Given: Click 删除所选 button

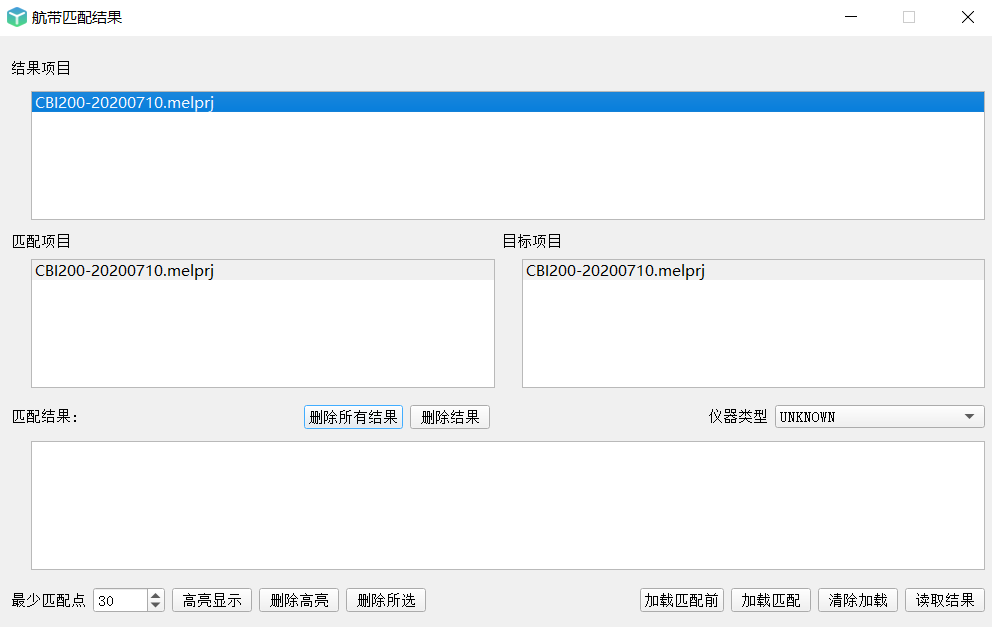Looking at the screenshot, I should click(x=386, y=600).
